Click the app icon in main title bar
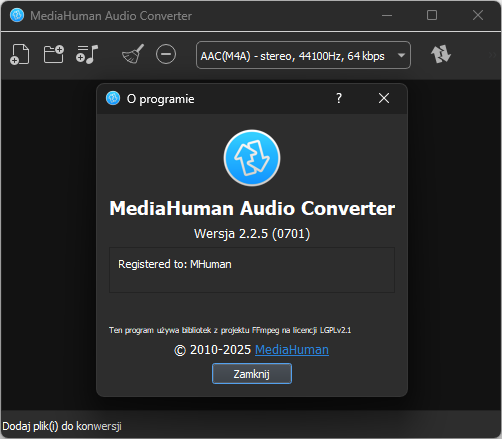502x439 pixels. pos(17,15)
